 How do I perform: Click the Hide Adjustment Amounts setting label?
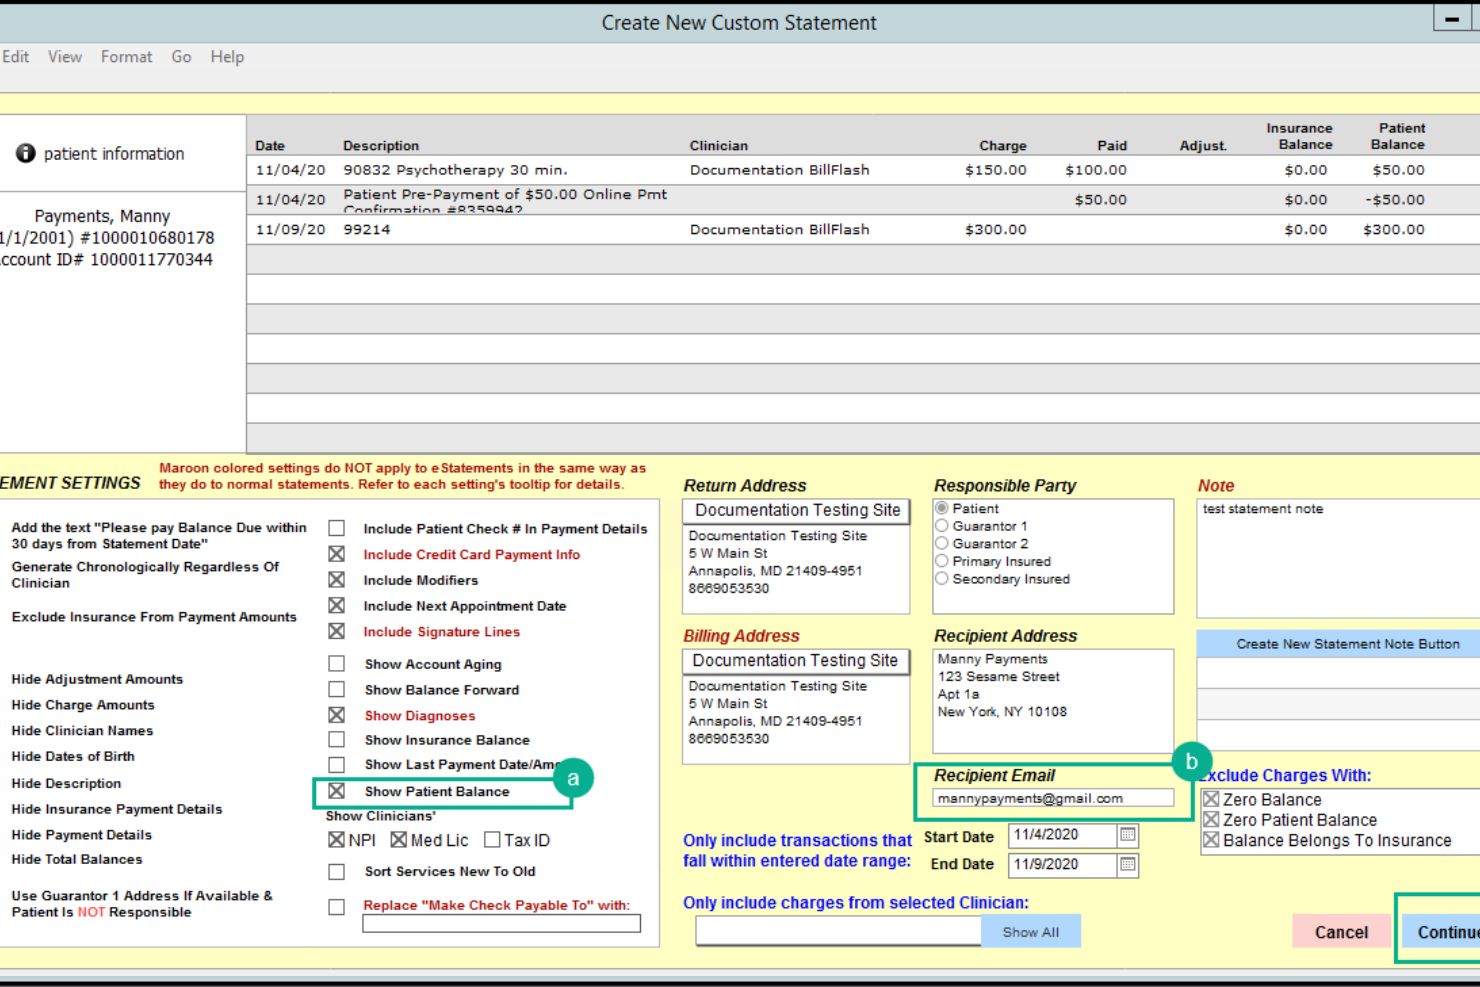97,679
